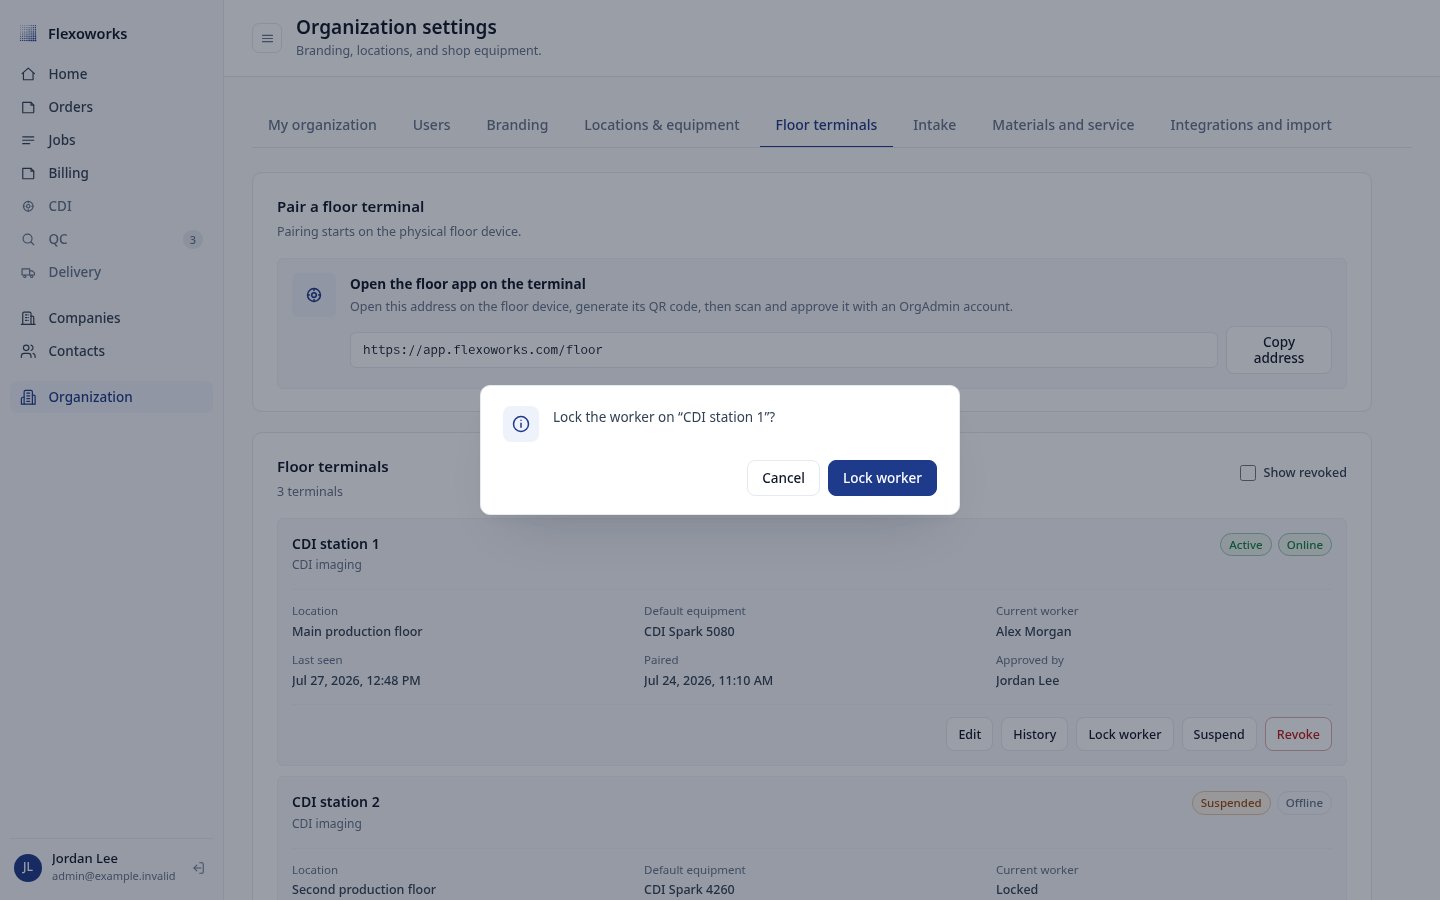This screenshot has height=900, width=1440.
Task: Click the Offline badge on CDI station 2
Action: [1304, 803]
